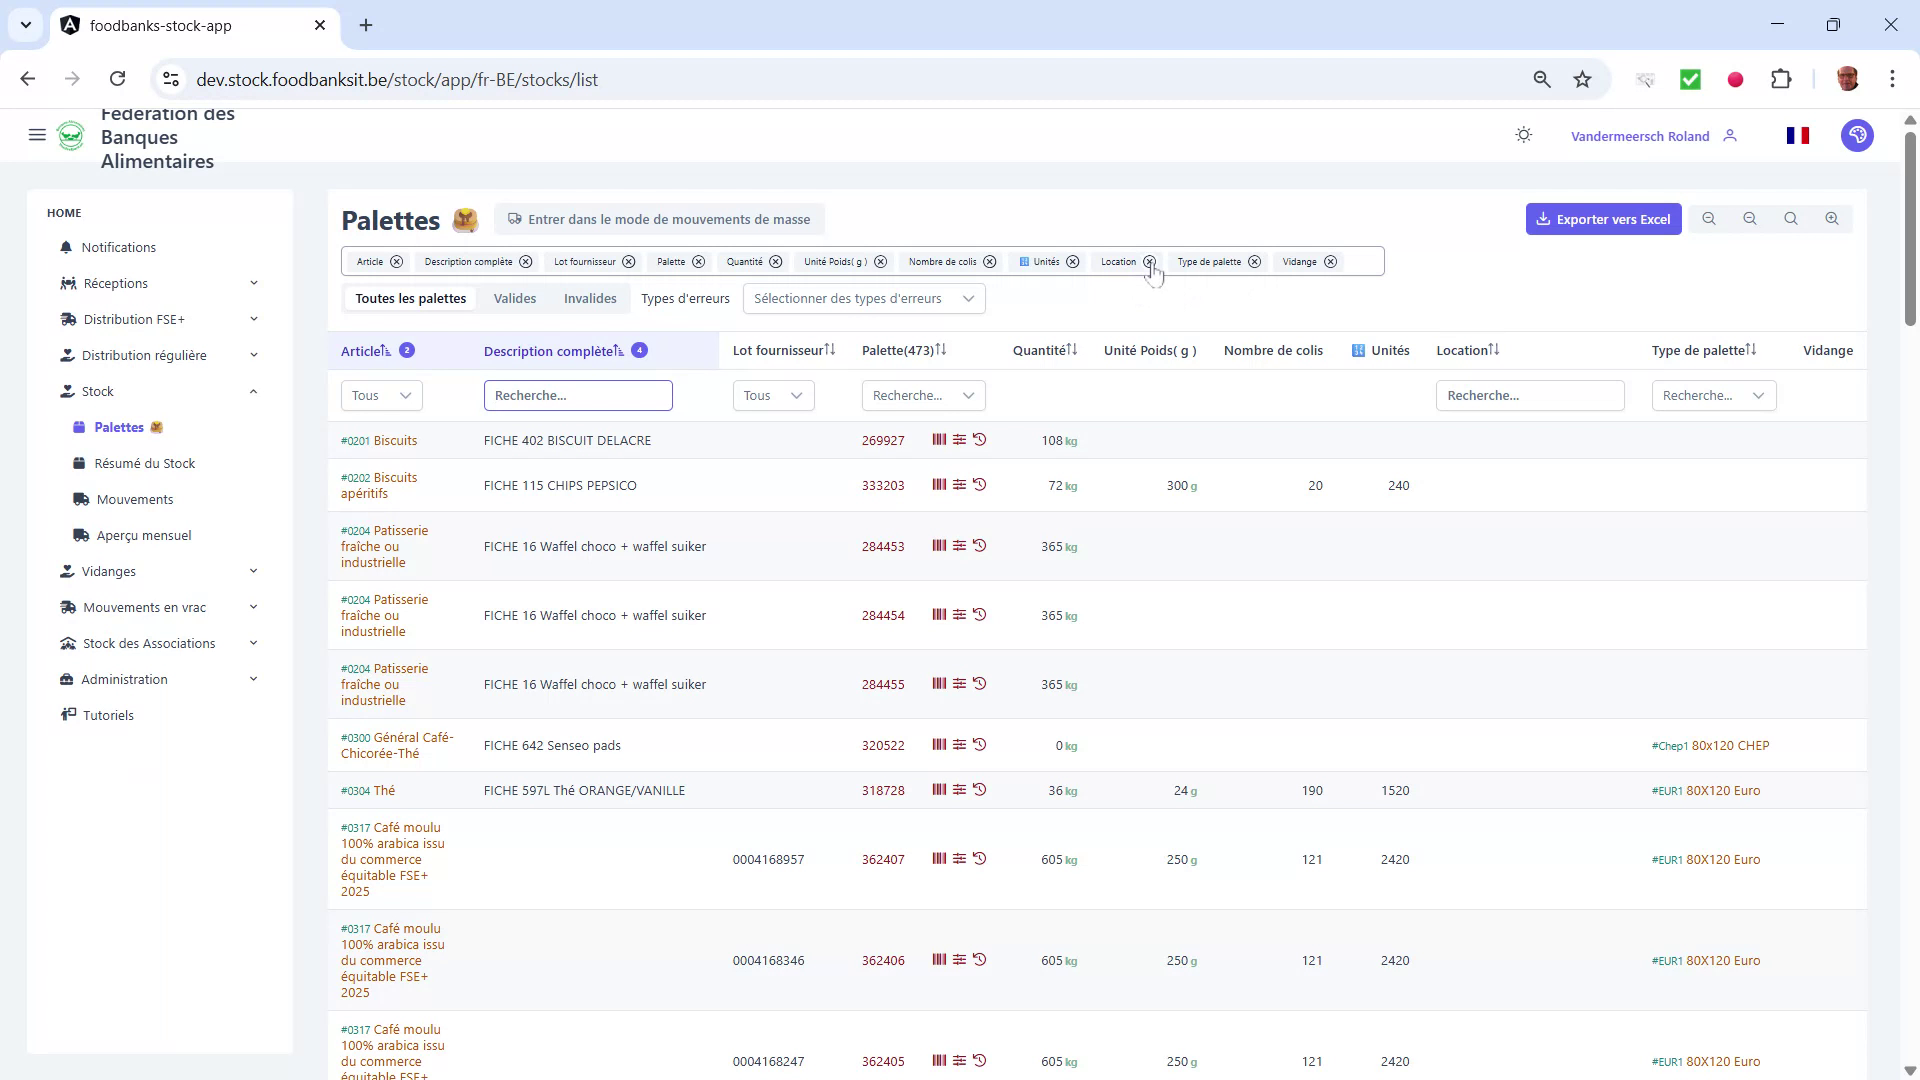Open the sliders settings icon on palette 333203
This screenshot has height=1080, width=1920.
961,485
